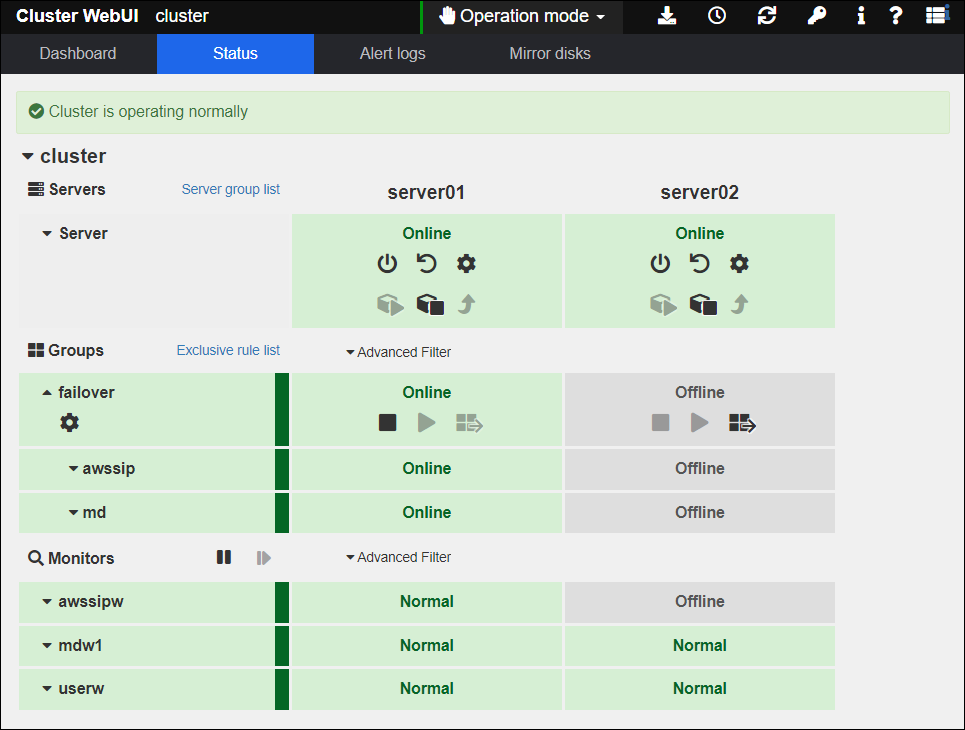
Task: Click the Monitors section heading
Action: click(71, 558)
